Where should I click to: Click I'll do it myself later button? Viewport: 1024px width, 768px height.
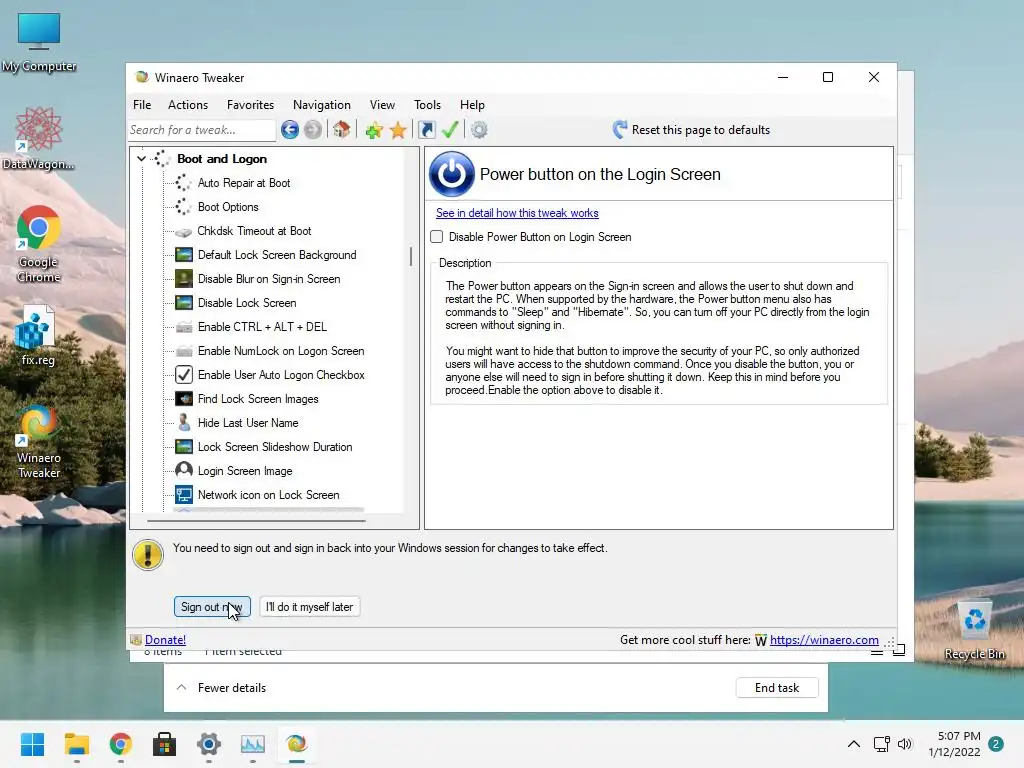[x=310, y=607]
